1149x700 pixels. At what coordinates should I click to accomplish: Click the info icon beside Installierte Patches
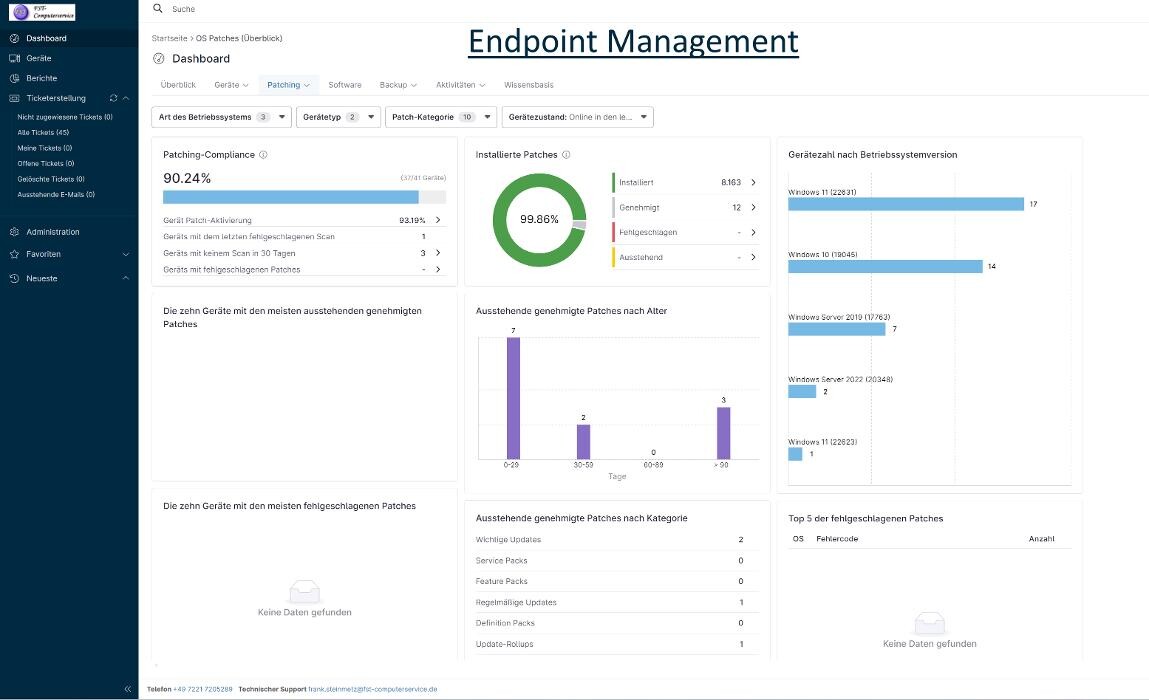click(566, 155)
